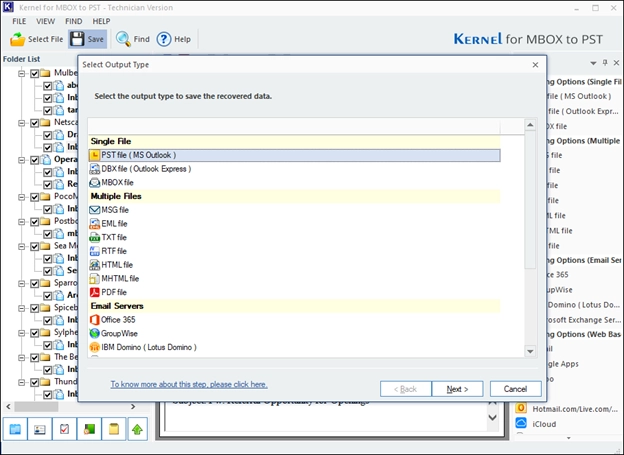Click the Find magnifier icon
The height and width of the screenshot is (455, 624).
click(x=123, y=39)
